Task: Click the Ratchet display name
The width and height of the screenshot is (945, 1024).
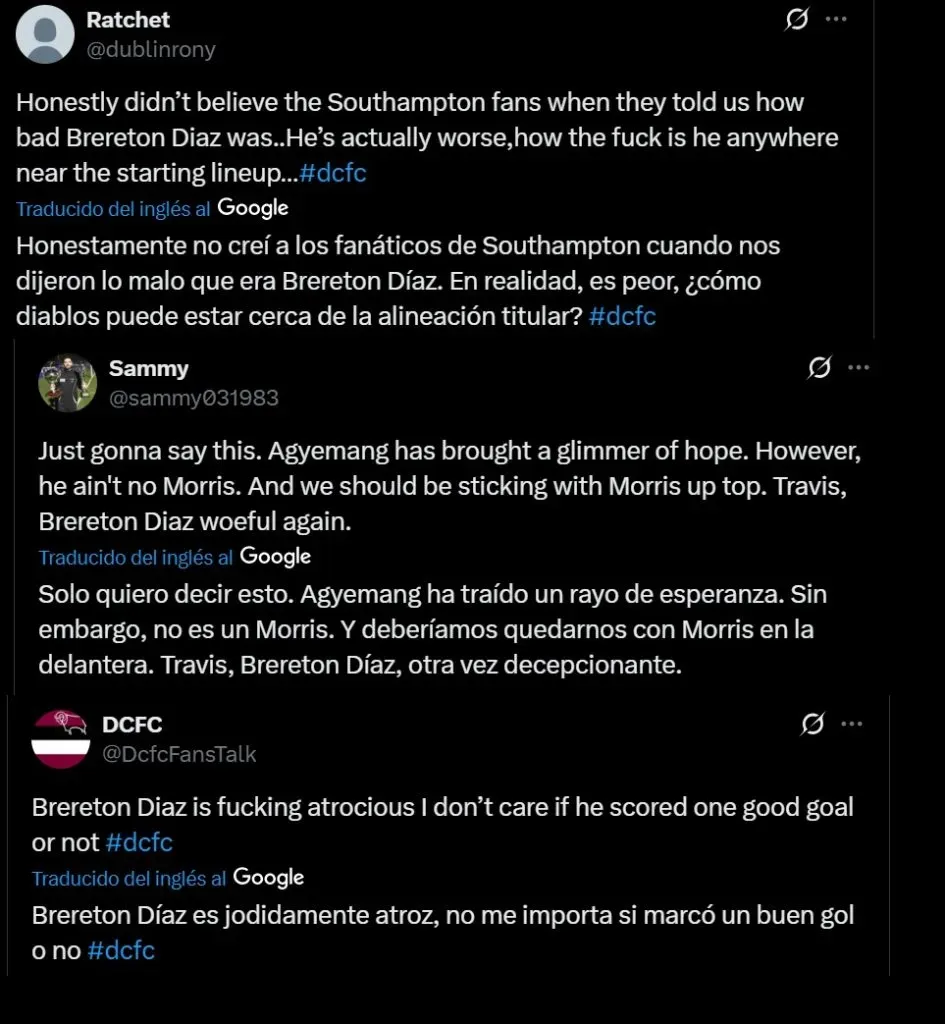Action: point(129,20)
